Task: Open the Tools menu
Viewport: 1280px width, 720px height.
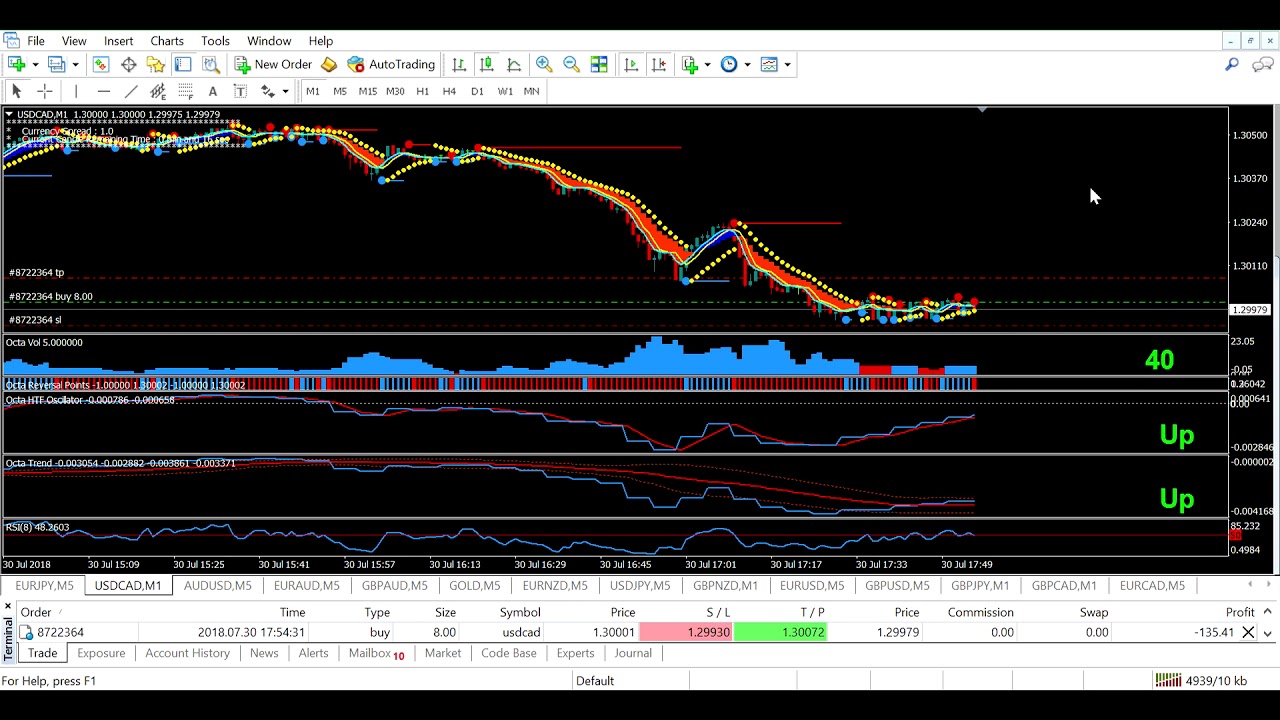Action: [x=215, y=41]
